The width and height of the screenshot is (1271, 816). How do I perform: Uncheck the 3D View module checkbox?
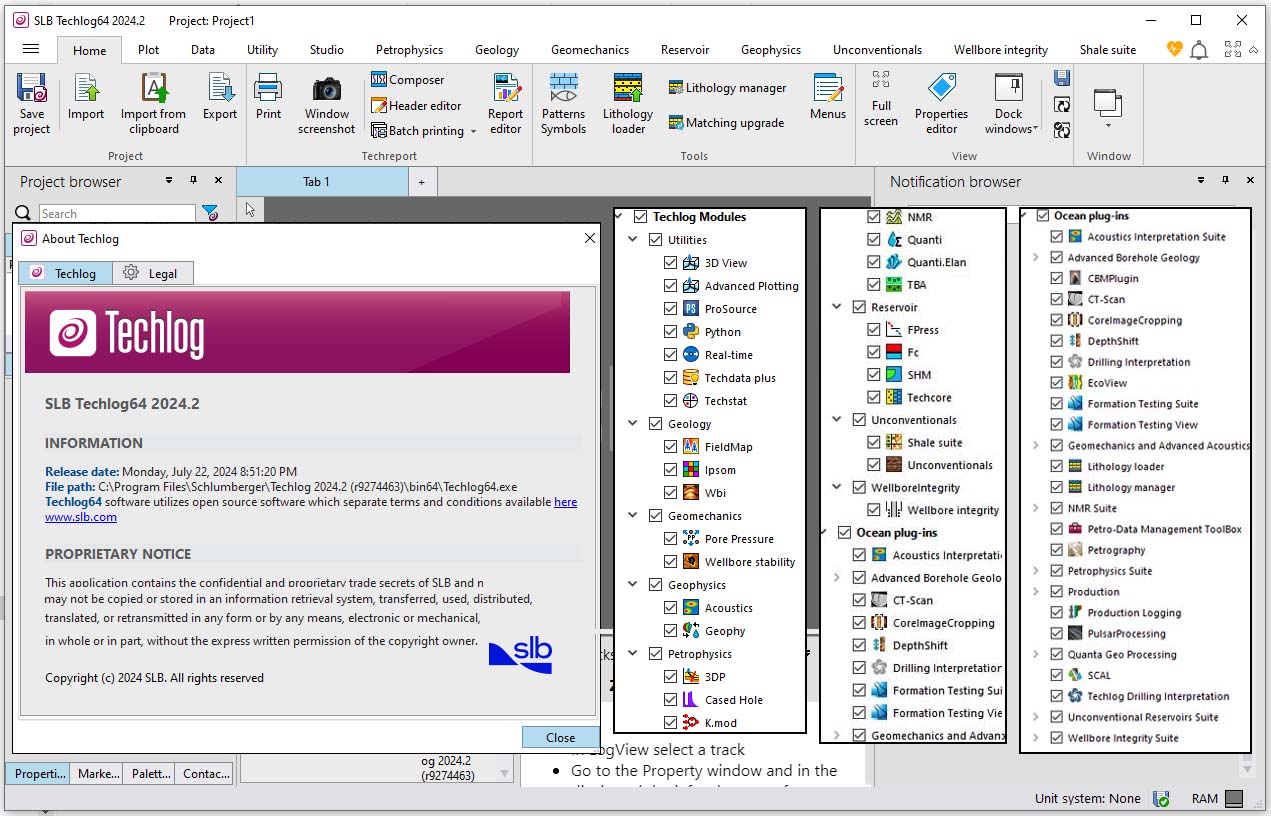pyautogui.click(x=671, y=263)
